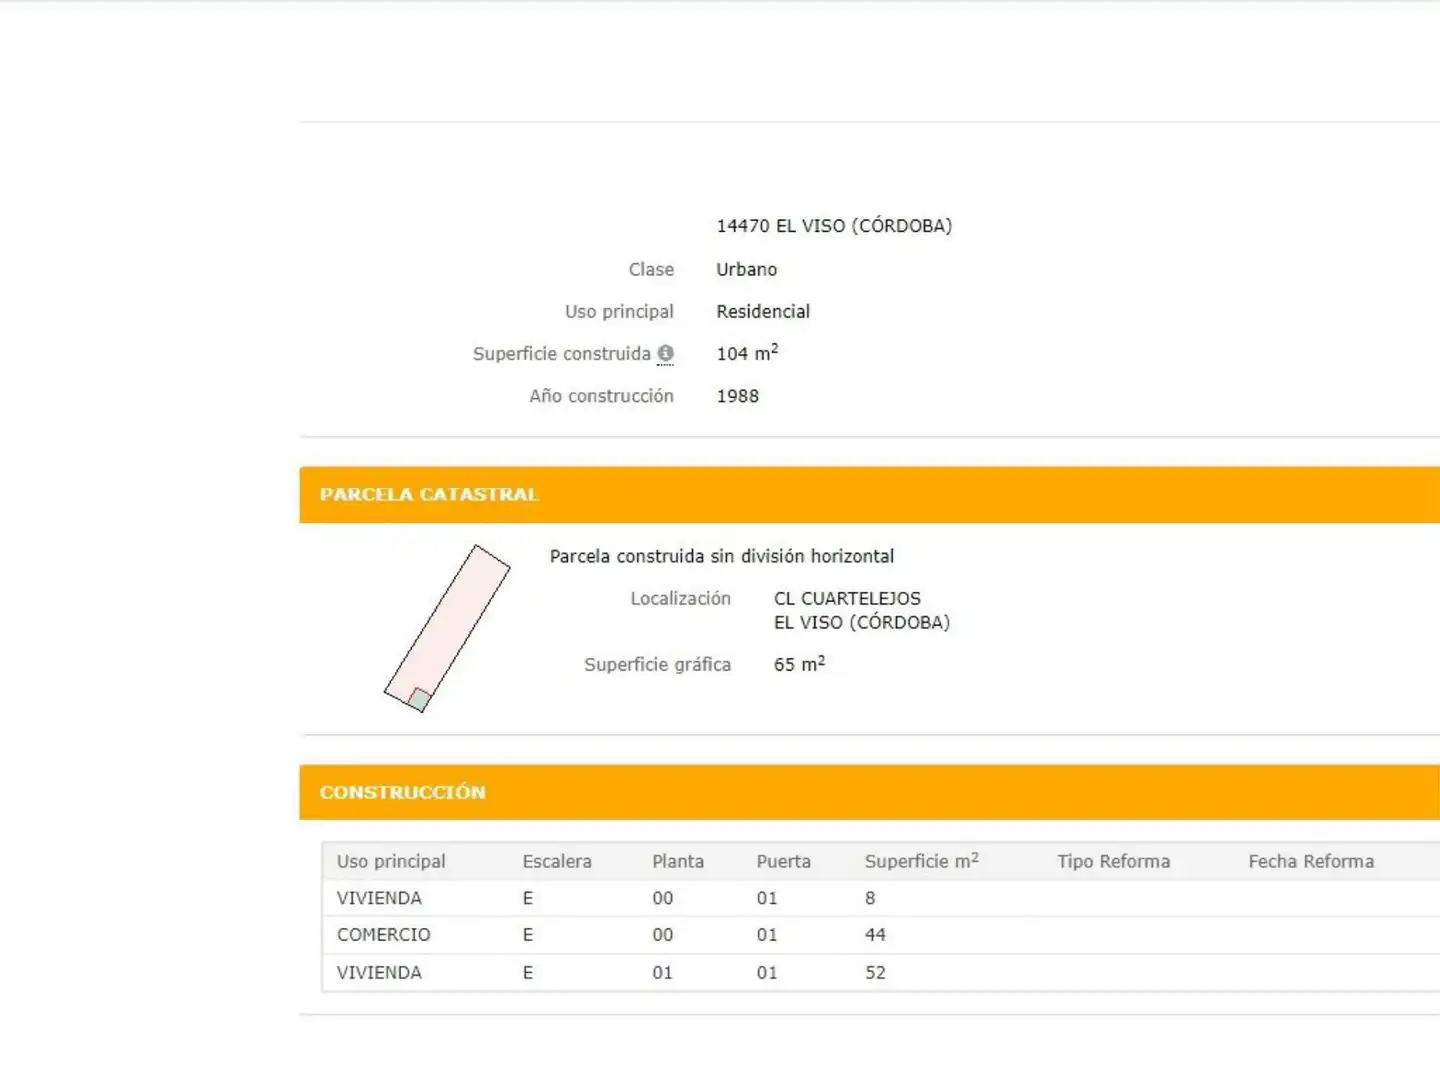Select the street name CL CUARTELEJOS
1440x1080 pixels.
847,598
